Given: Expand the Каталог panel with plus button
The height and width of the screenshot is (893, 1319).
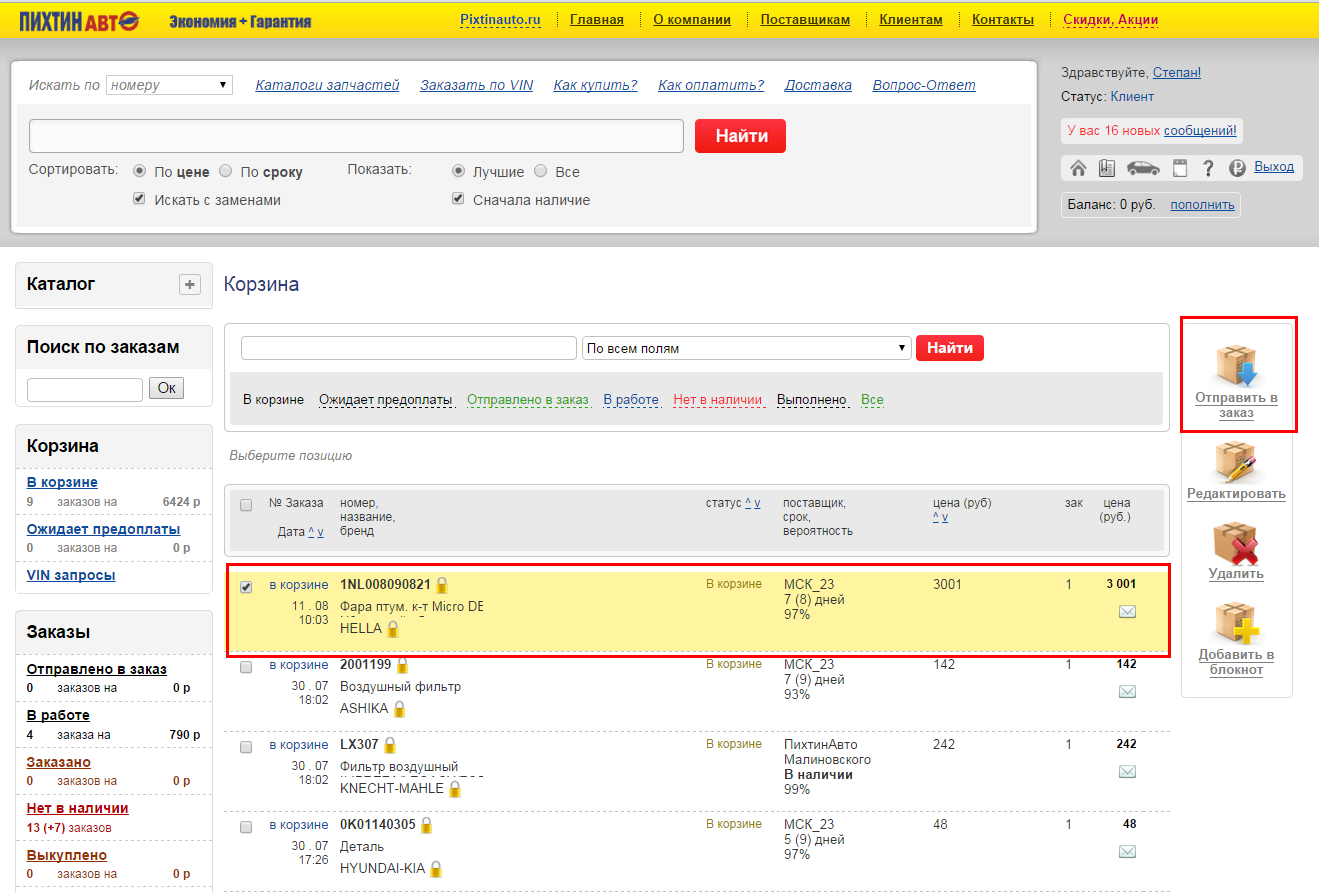Looking at the screenshot, I should [x=190, y=285].
